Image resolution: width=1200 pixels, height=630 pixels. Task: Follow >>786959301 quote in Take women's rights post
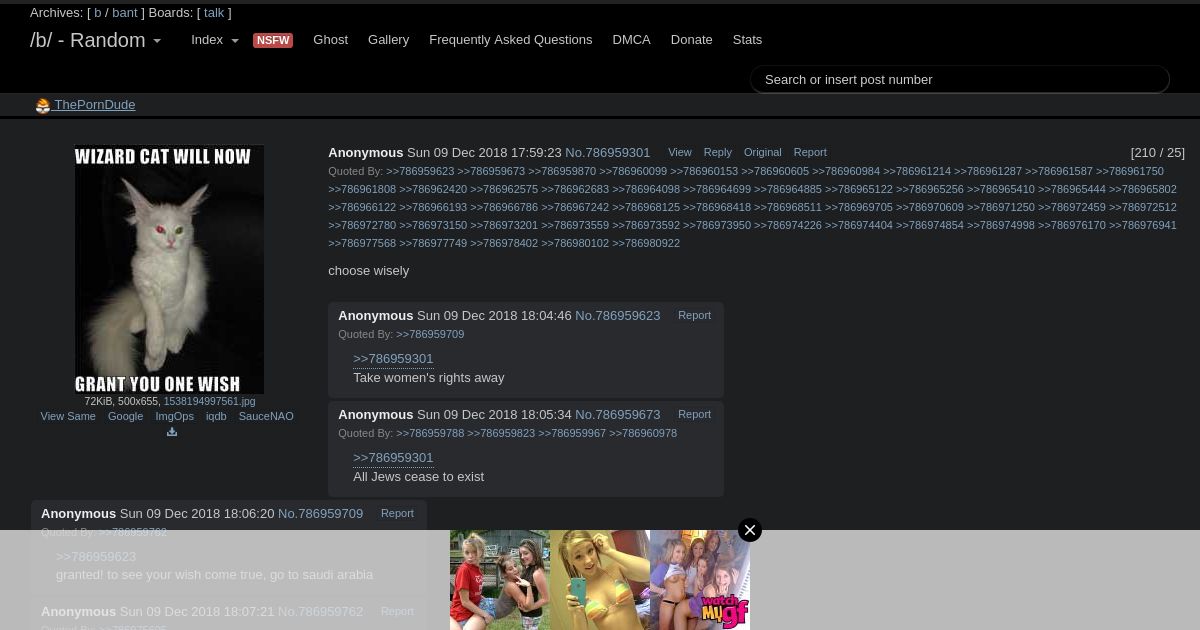pyautogui.click(x=393, y=359)
